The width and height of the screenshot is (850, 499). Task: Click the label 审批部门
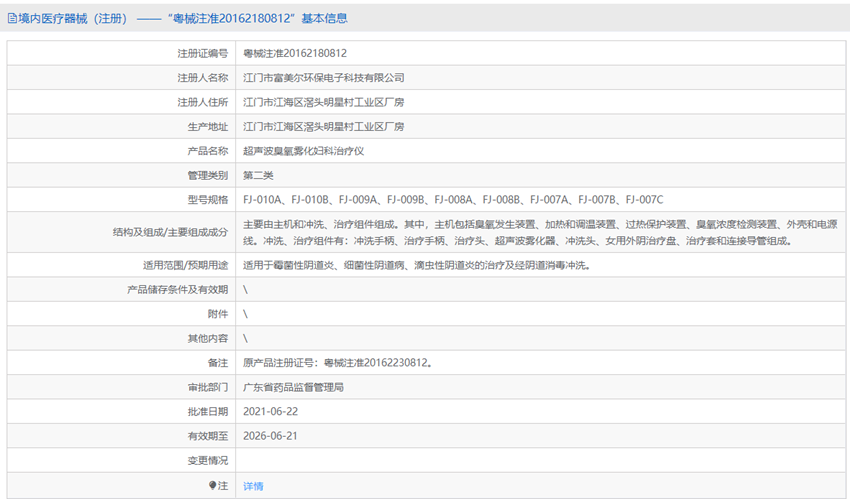click(x=208, y=387)
